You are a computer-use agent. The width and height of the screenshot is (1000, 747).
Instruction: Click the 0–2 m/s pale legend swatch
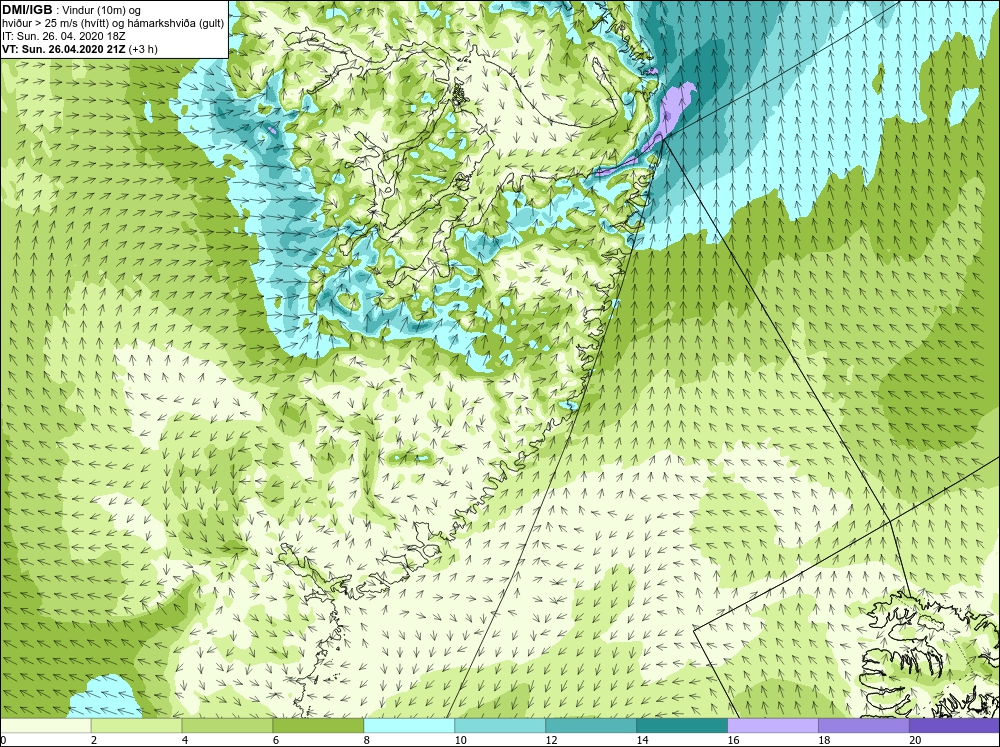[46, 726]
